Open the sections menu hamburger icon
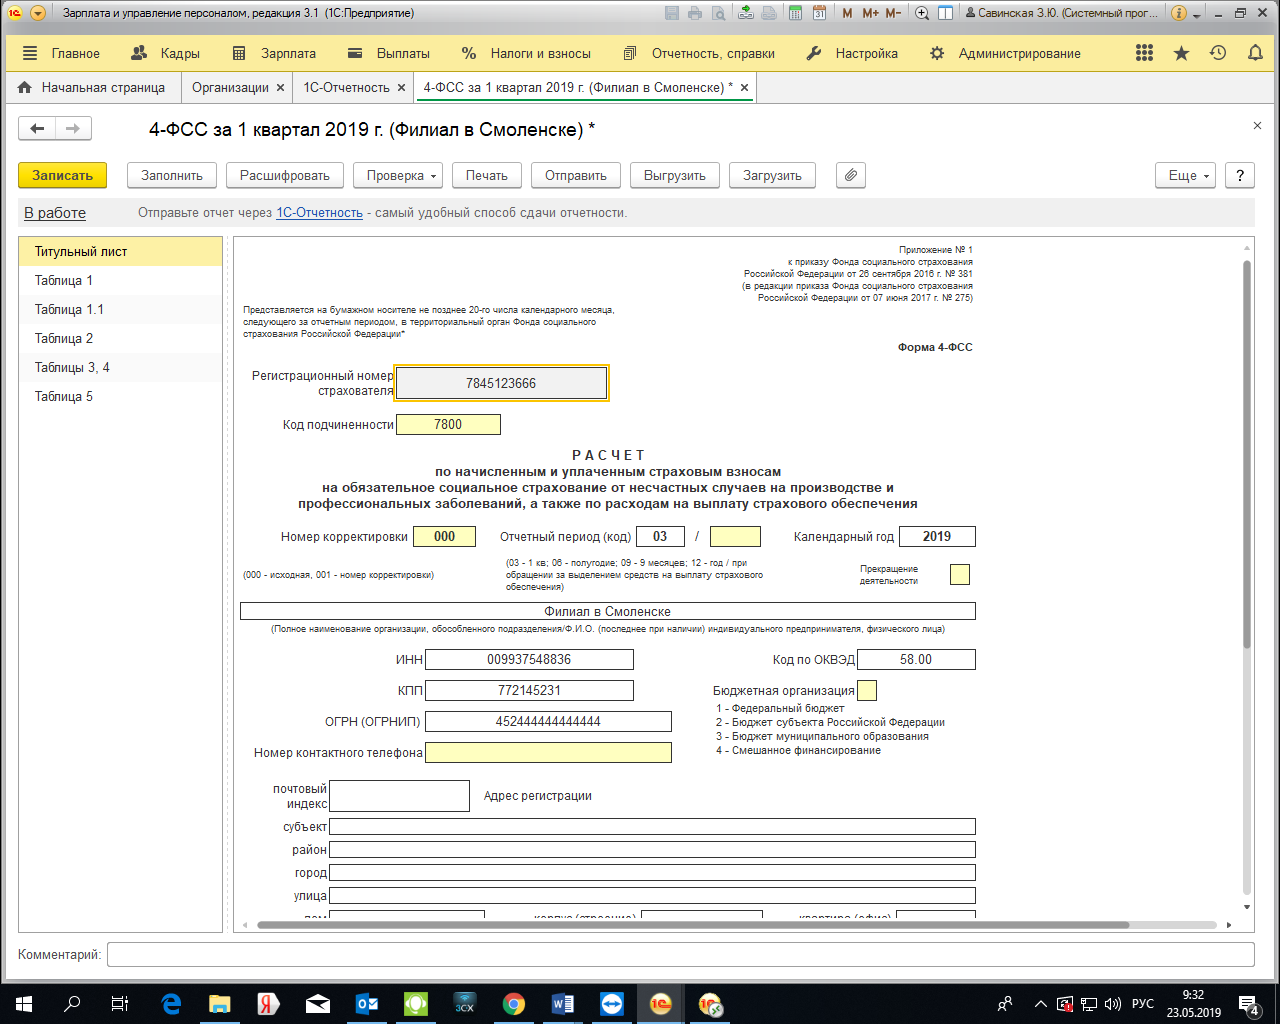The height and width of the screenshot is (1024, 1280). coord(30,53)
